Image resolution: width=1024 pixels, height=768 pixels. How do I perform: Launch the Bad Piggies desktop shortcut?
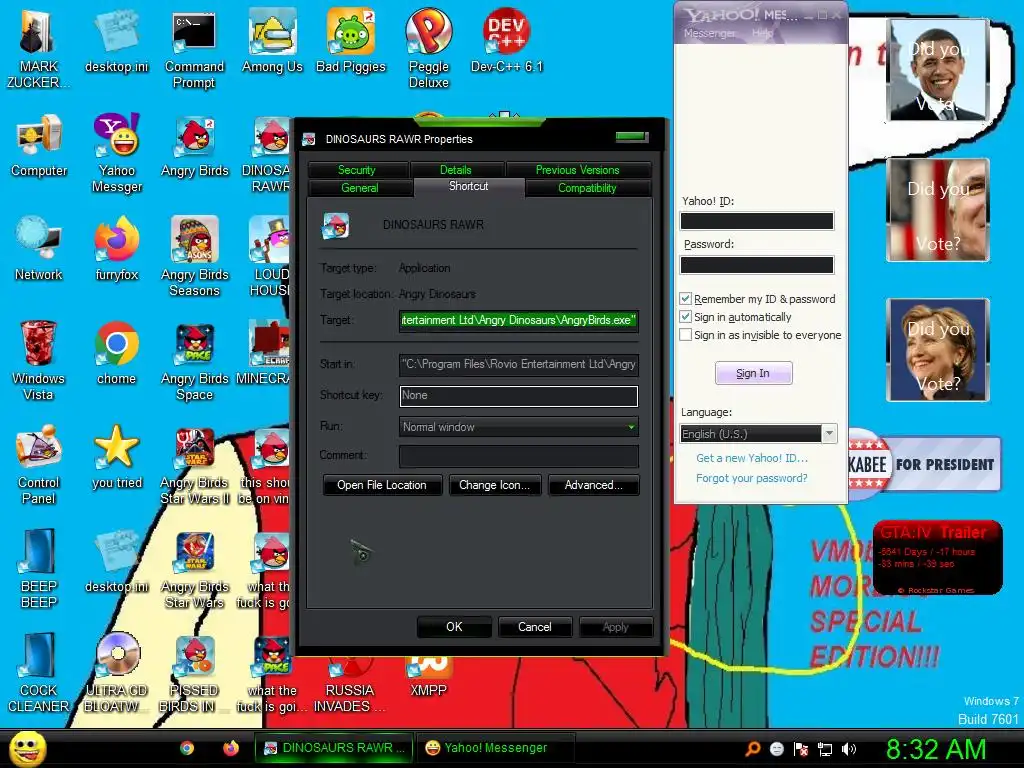click(x=351, y=41)
